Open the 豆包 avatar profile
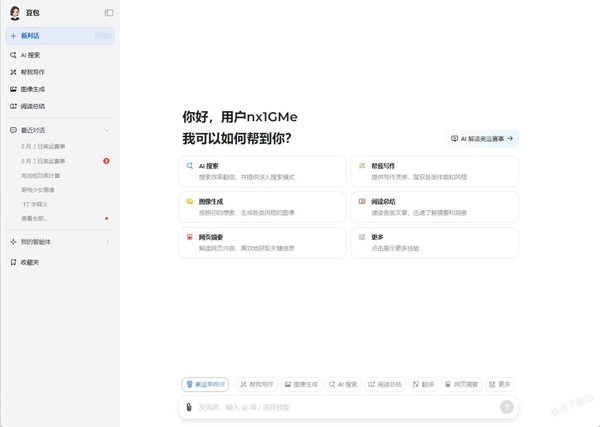The width and height of the screenshot is (600, 427). 15,13
